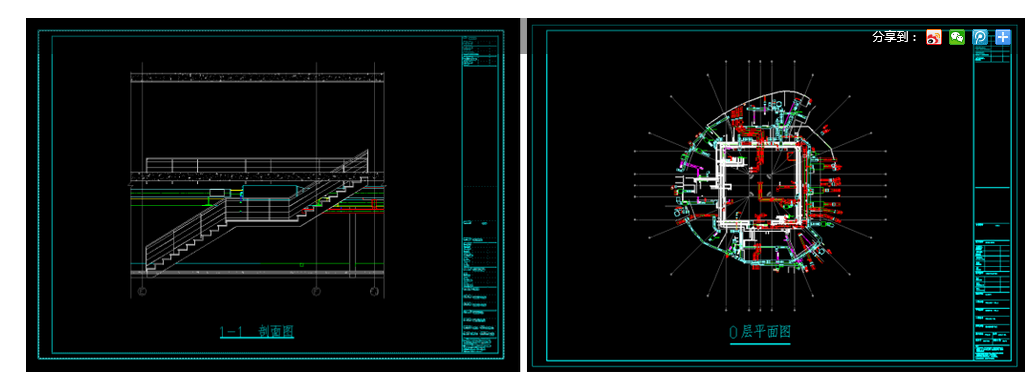Click the '1-1 剖面图' title text
This screenshot has width=1025, height=391.
coord(257,332)
